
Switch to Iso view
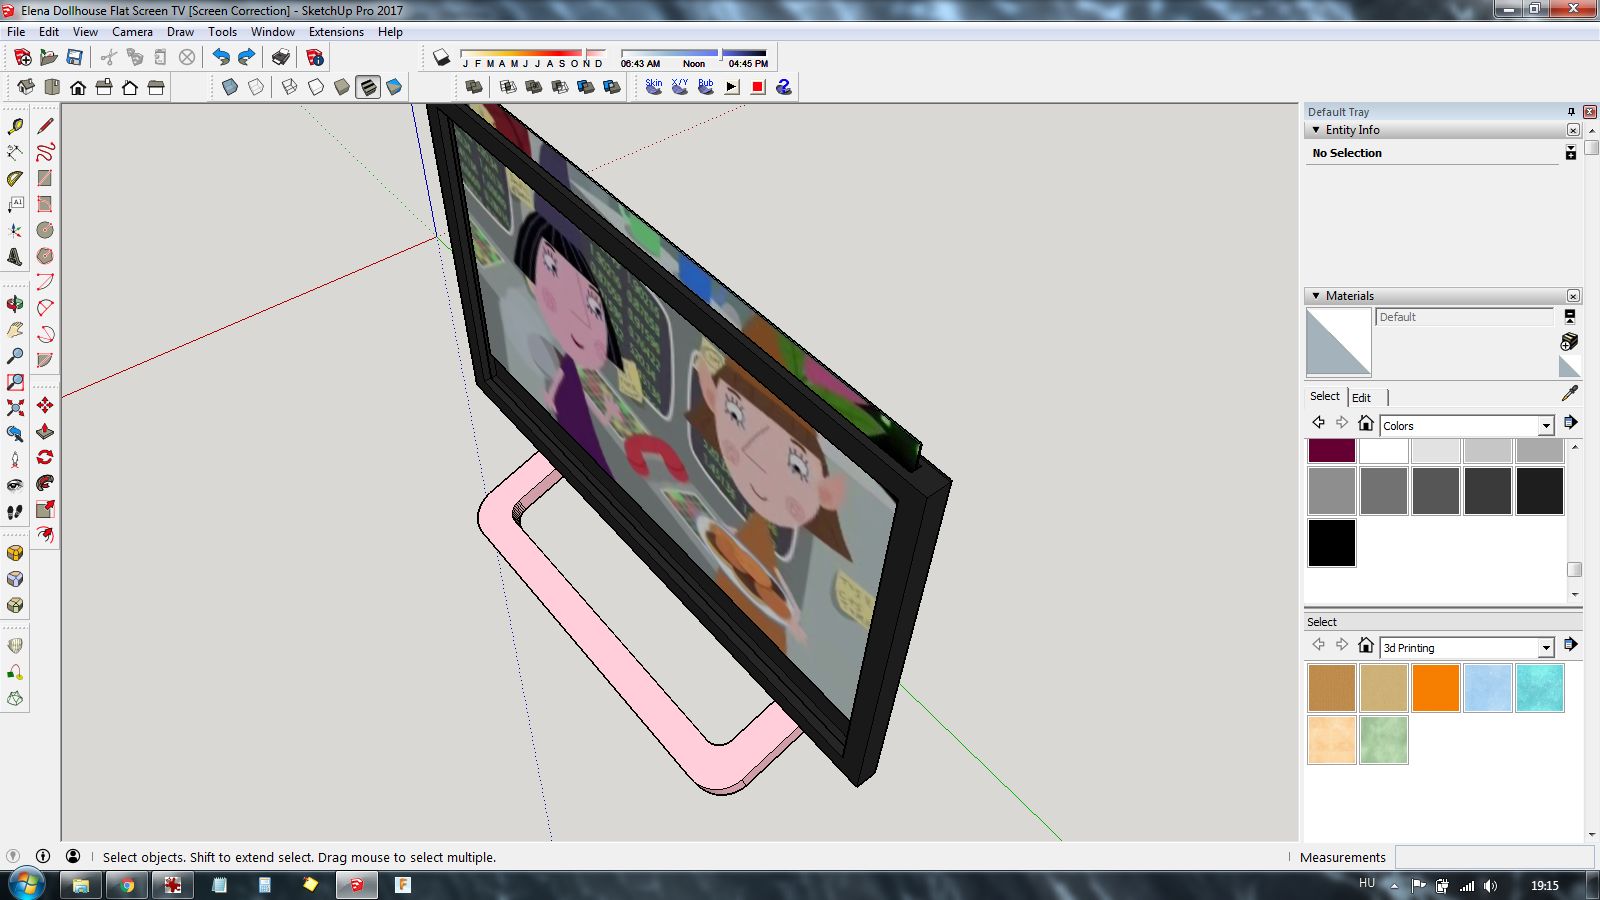[x=26, y=87]
